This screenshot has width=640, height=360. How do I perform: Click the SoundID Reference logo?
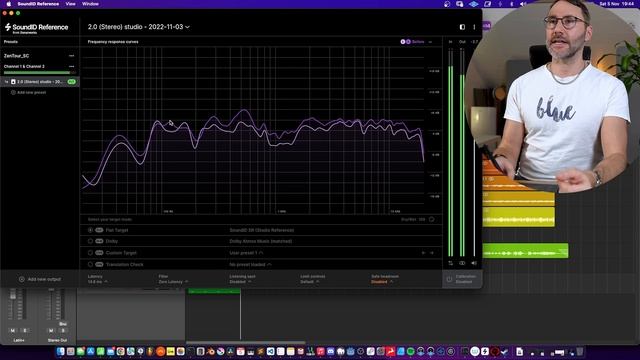point(36,28)
